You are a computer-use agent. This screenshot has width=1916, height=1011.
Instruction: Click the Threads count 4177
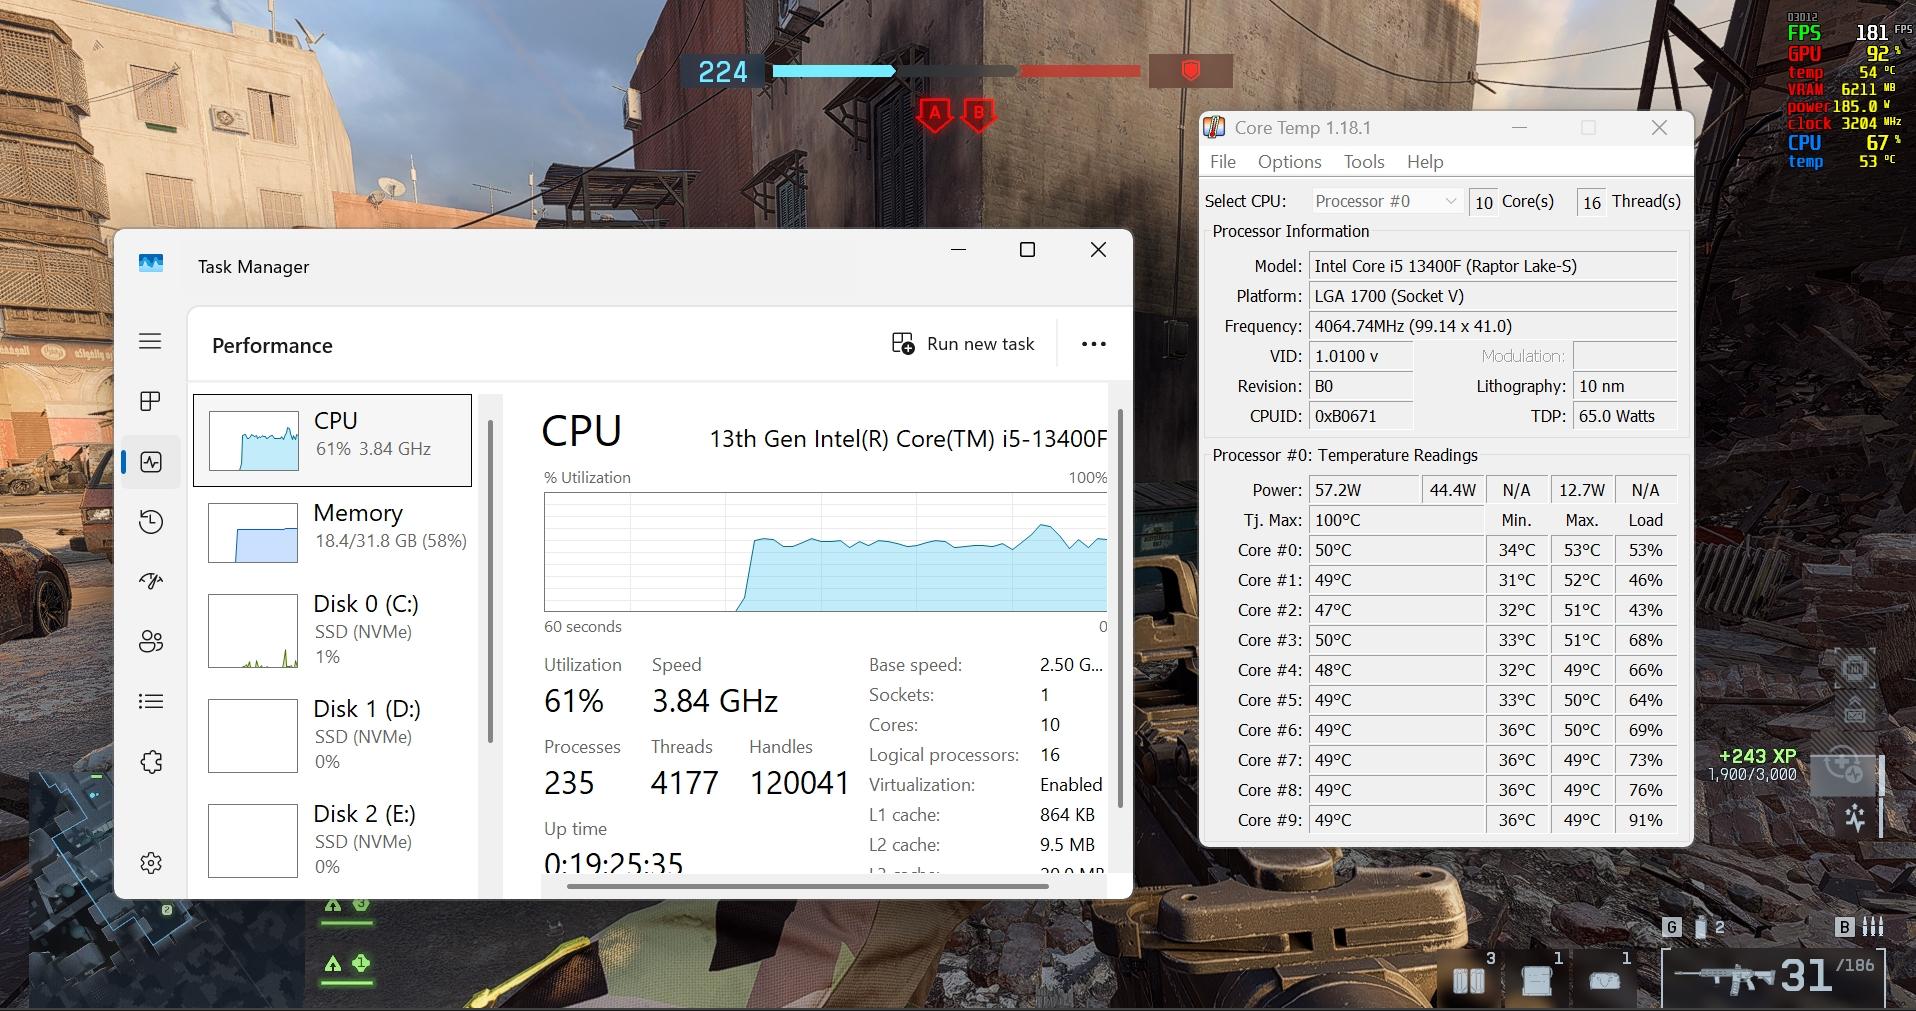point(685,783)
